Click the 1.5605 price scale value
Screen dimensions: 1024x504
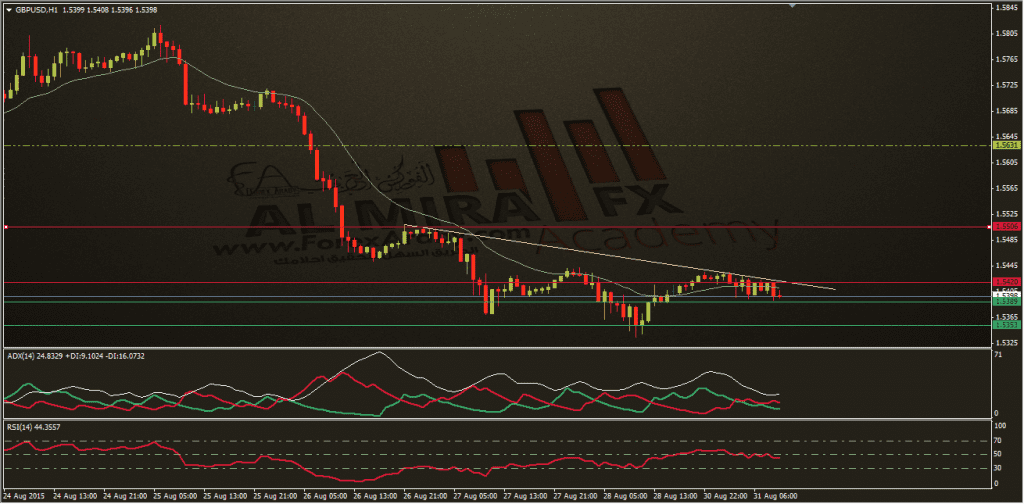point(1006,162)
